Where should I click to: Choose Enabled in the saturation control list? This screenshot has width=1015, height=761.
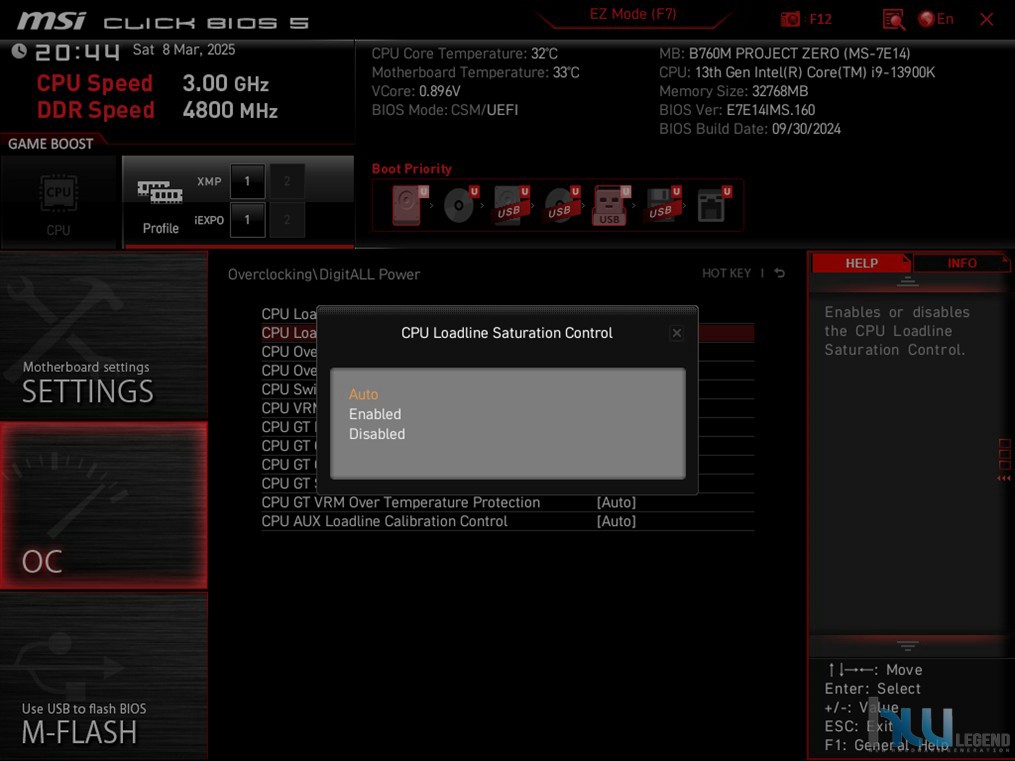(375, 414)
